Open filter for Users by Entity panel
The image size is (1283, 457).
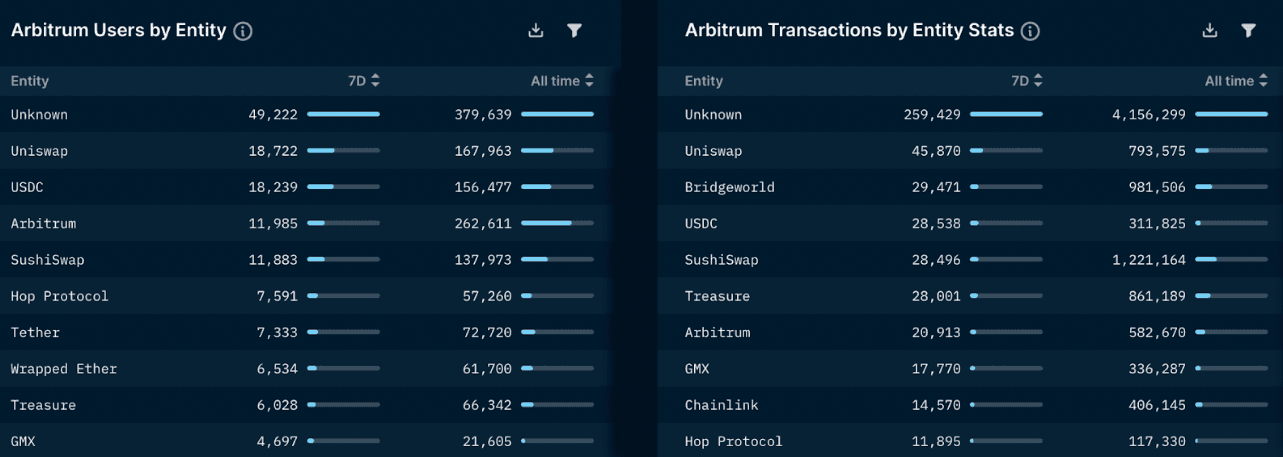[574, 31]
